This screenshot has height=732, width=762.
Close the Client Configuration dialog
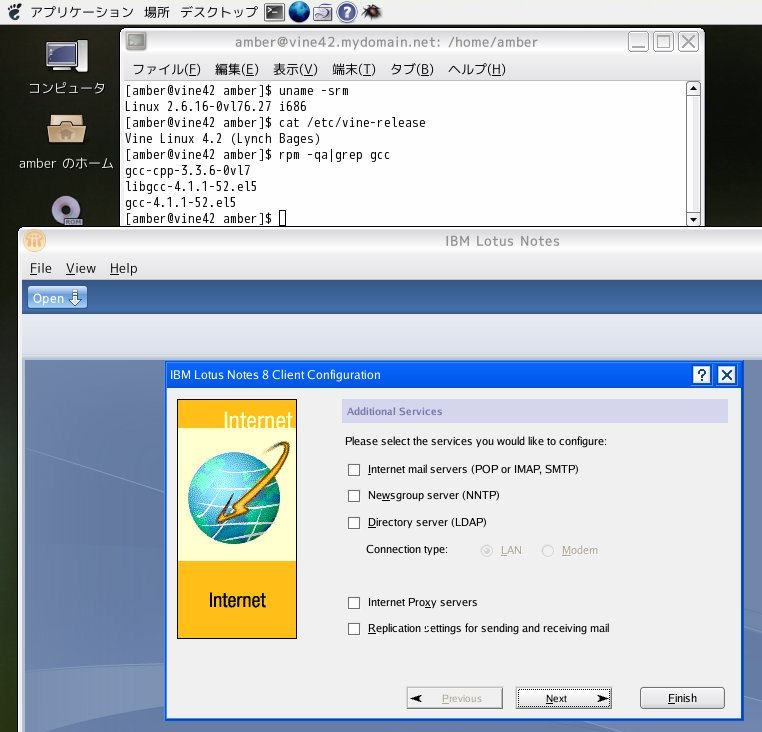click(x=727, y=375)
